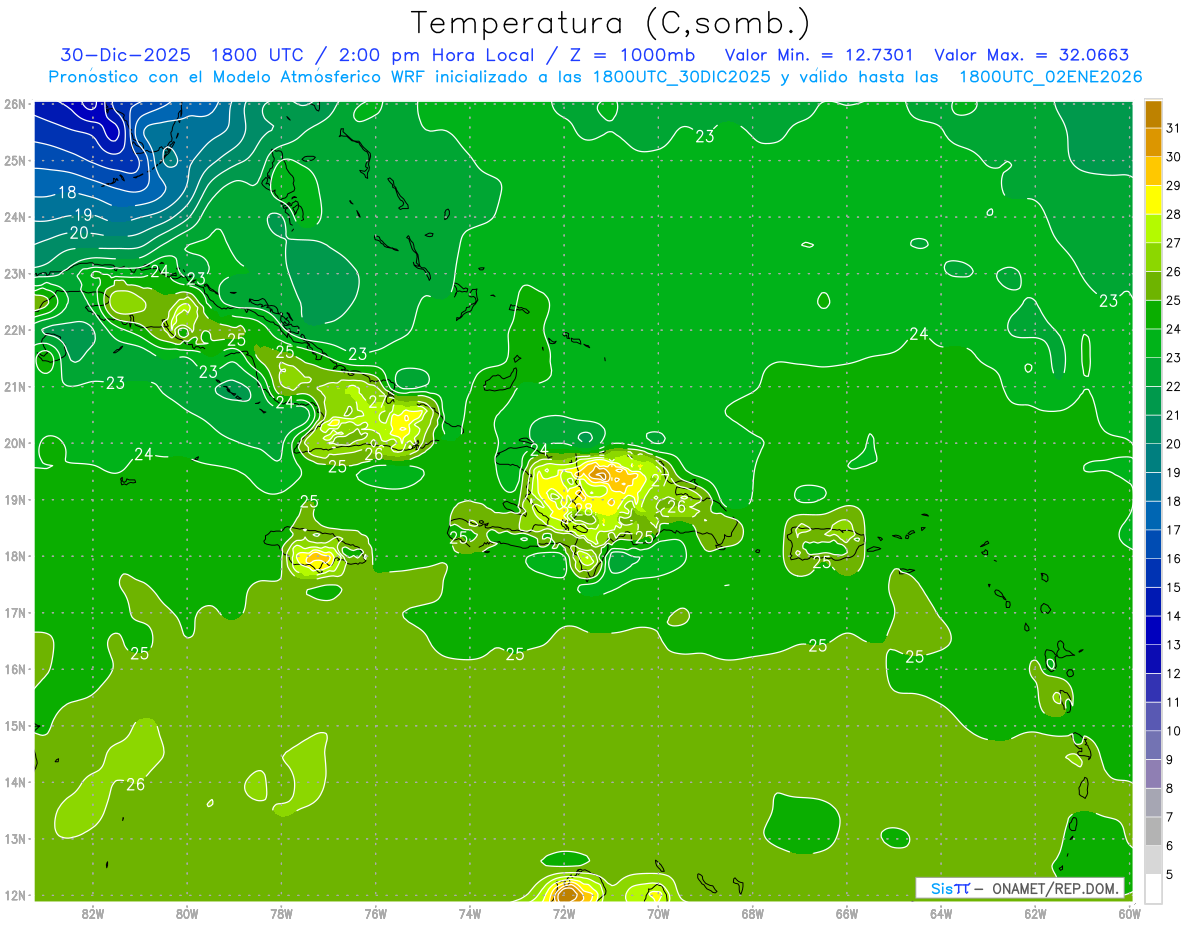Click the "21N" latitude axis label
1200x927 pixels.
click(x=14, y=386)
